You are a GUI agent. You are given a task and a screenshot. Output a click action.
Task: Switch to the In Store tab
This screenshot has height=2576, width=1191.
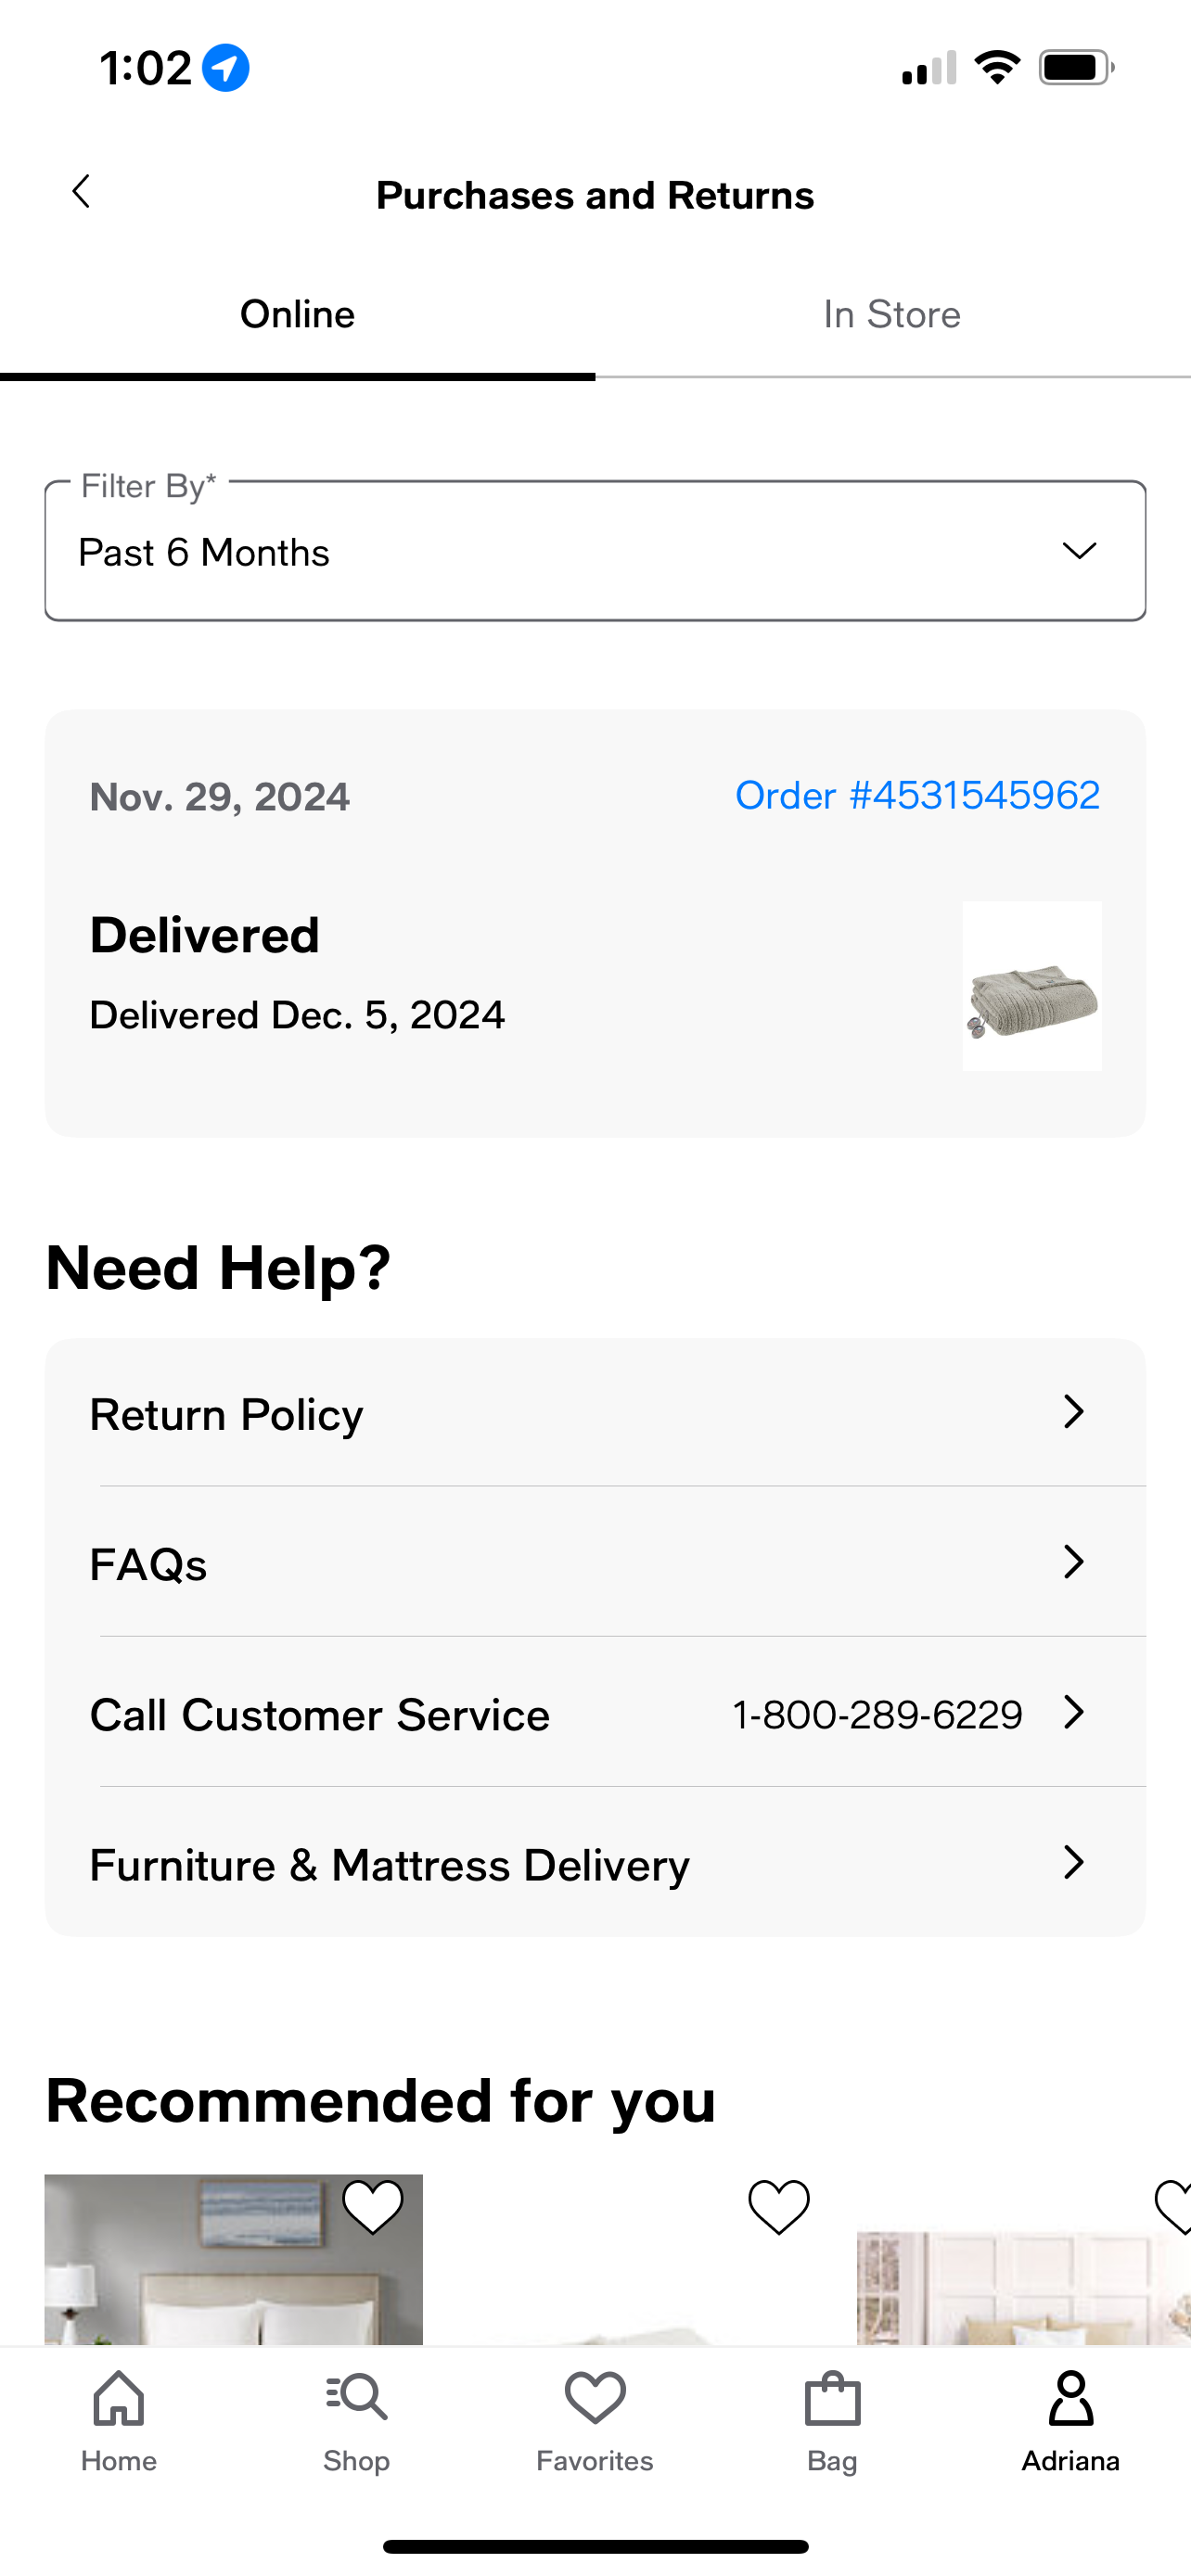click(892, 315)
